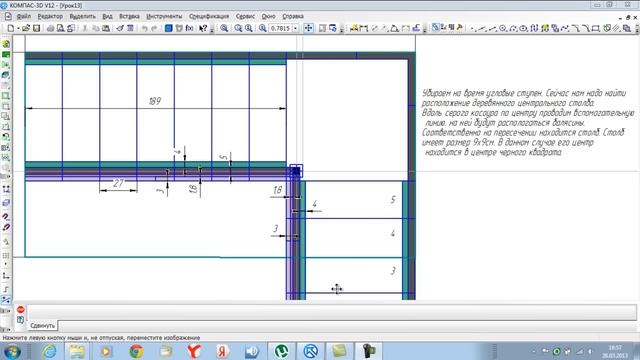Click the 27 dimension text

118,183
